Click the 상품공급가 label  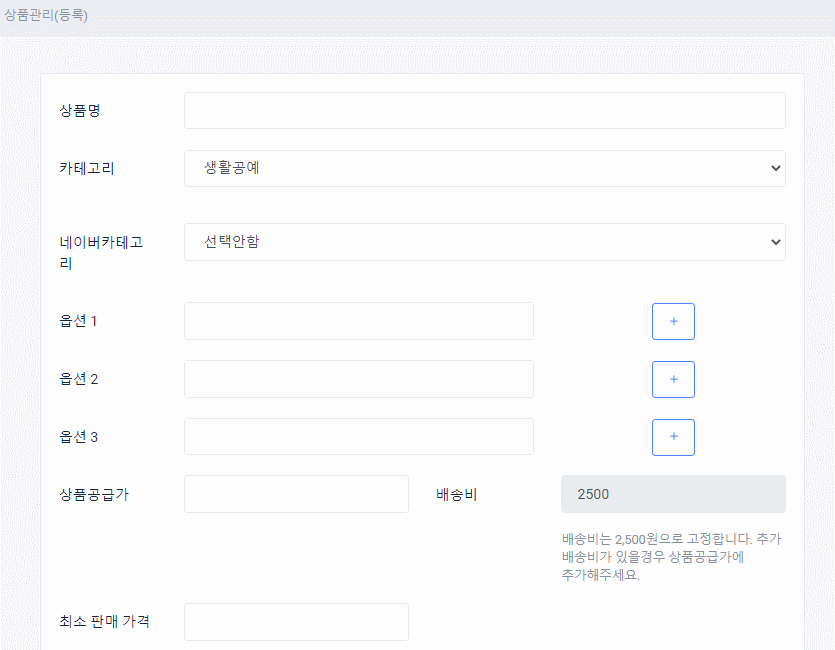point(94,495)
